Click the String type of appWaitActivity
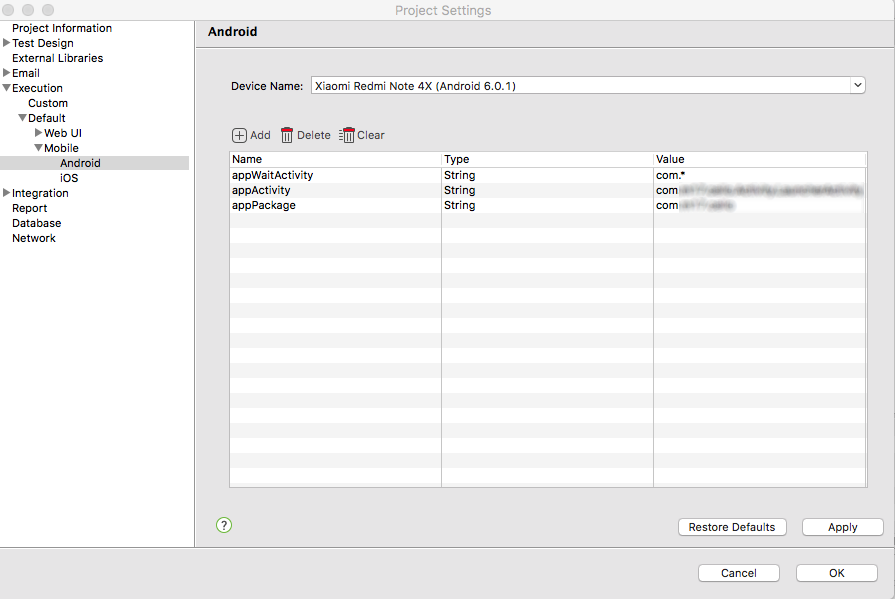895x599 pixels. click(547, 175)
